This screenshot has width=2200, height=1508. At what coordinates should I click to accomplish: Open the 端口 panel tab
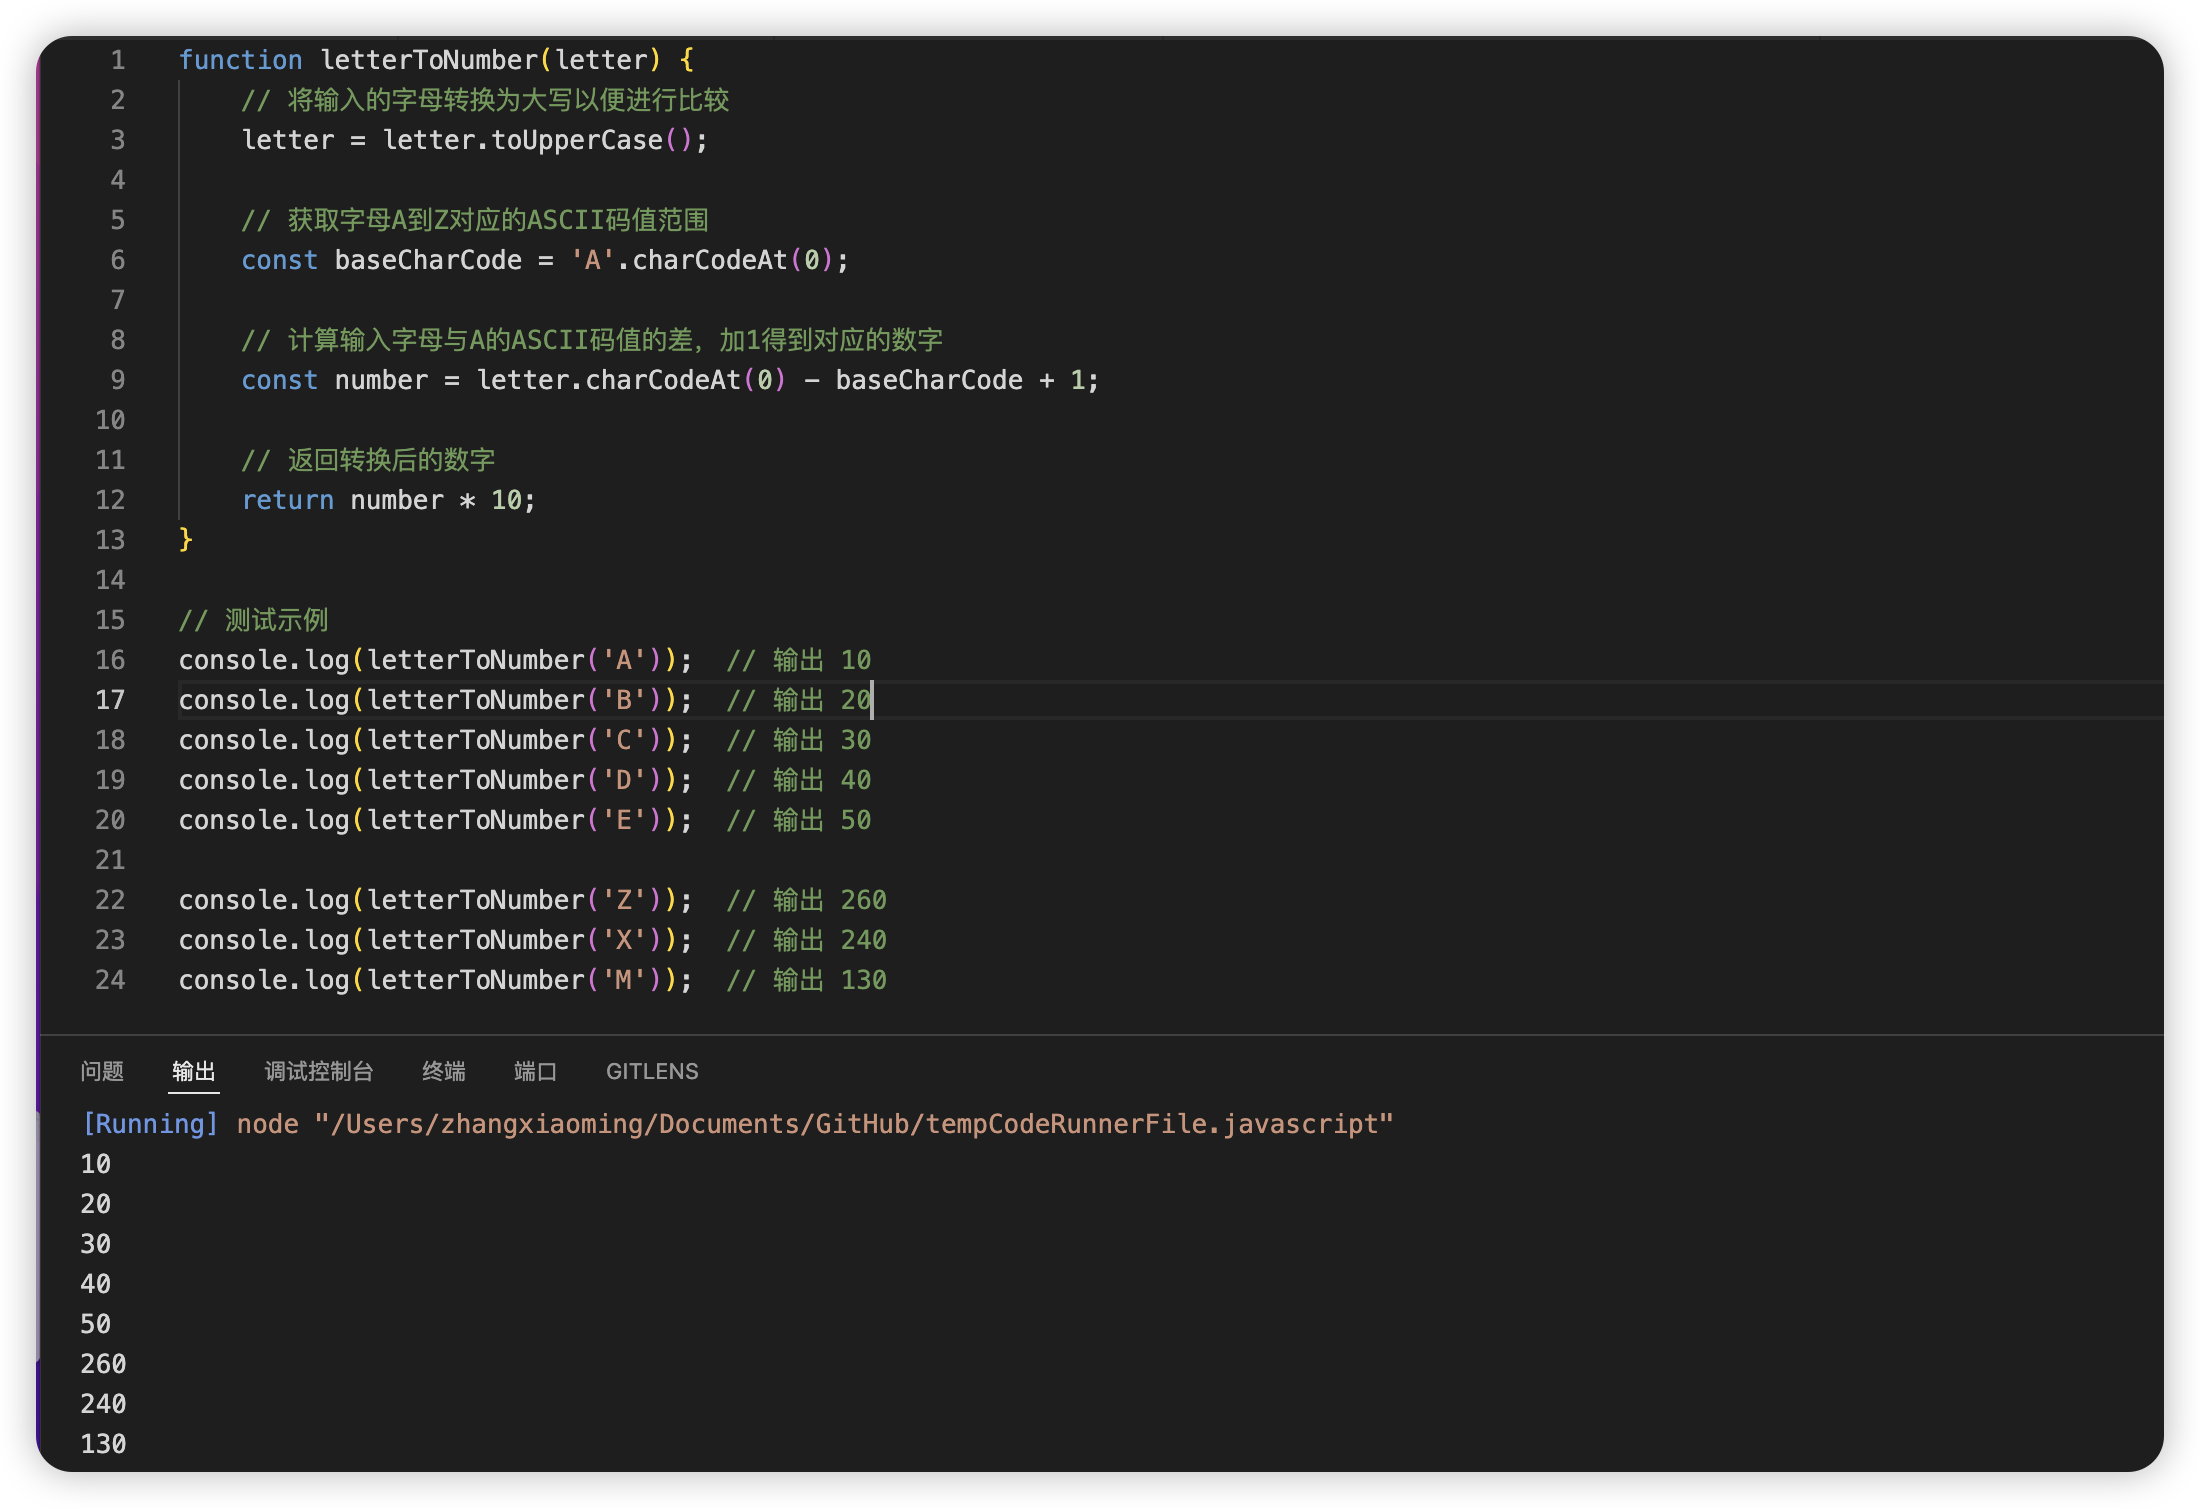coord(535,1071)
